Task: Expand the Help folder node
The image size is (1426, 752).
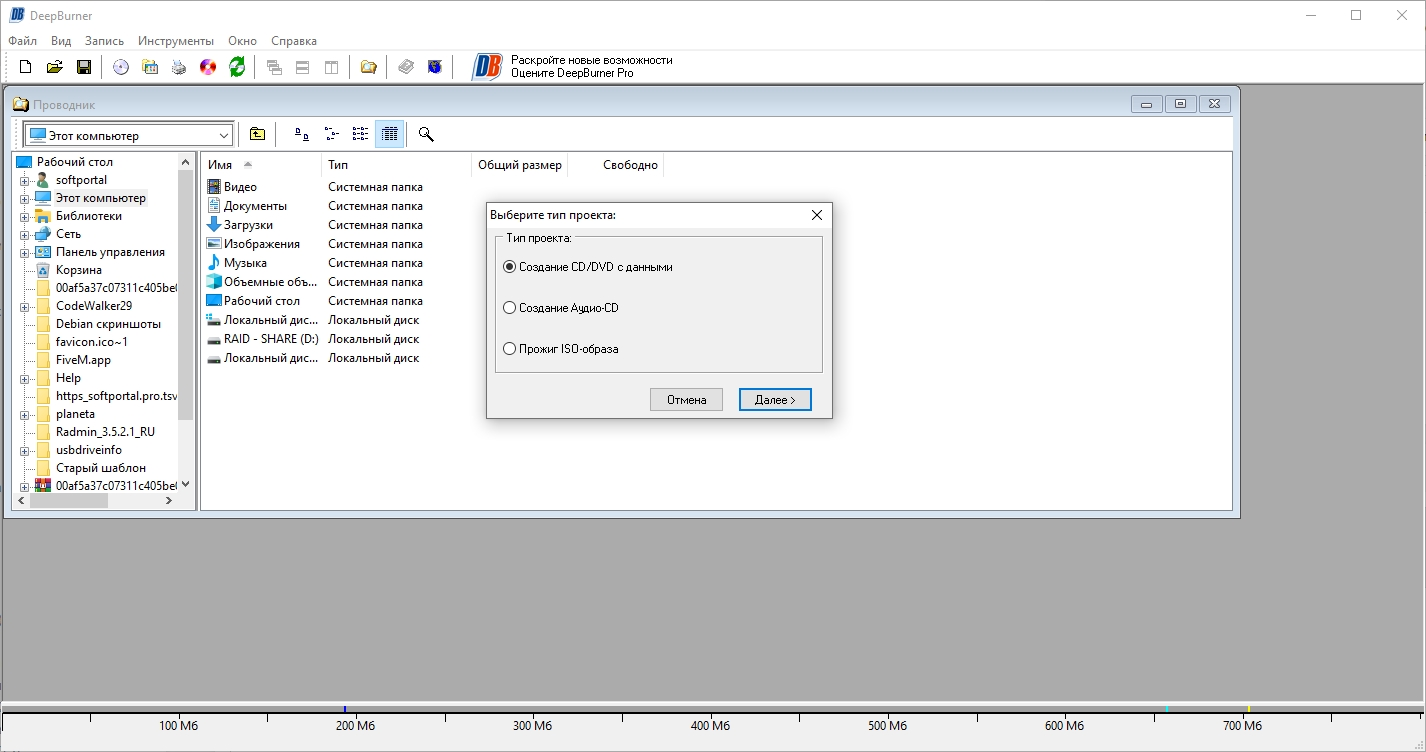Action: (24, 378)
